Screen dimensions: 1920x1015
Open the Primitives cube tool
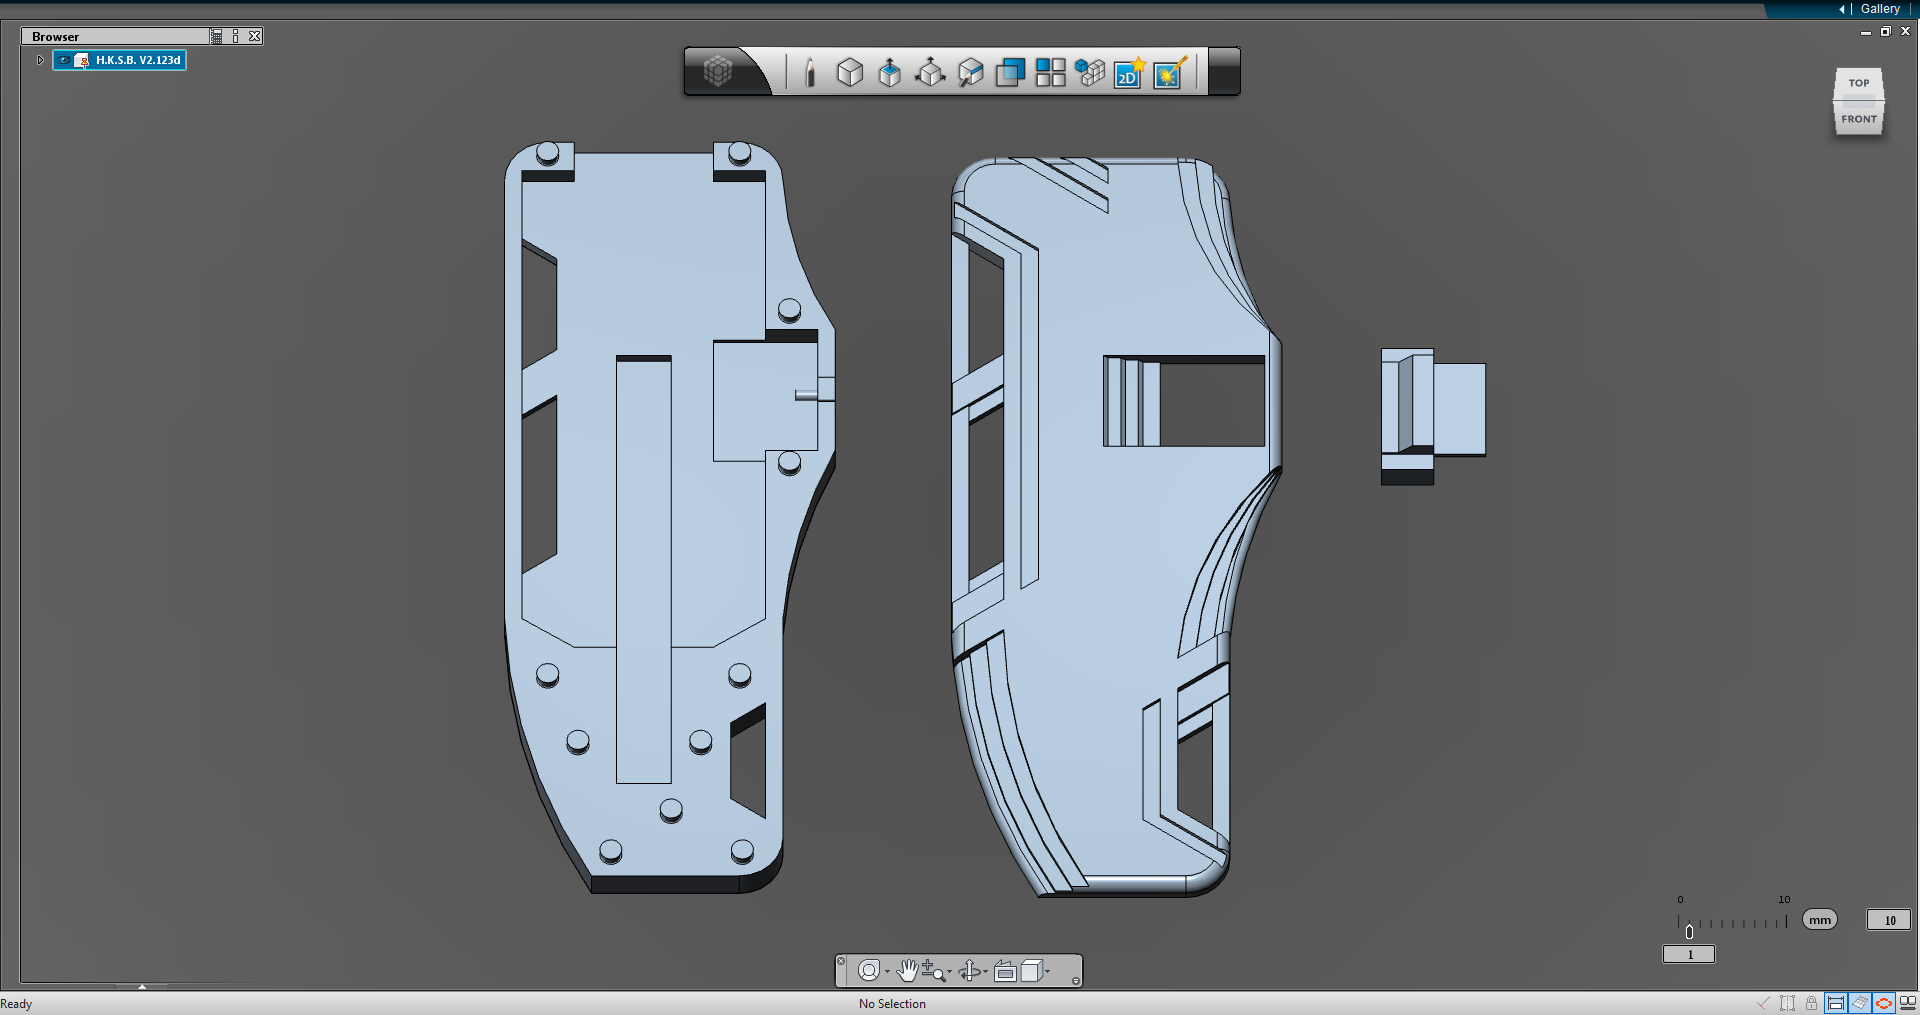850,72
